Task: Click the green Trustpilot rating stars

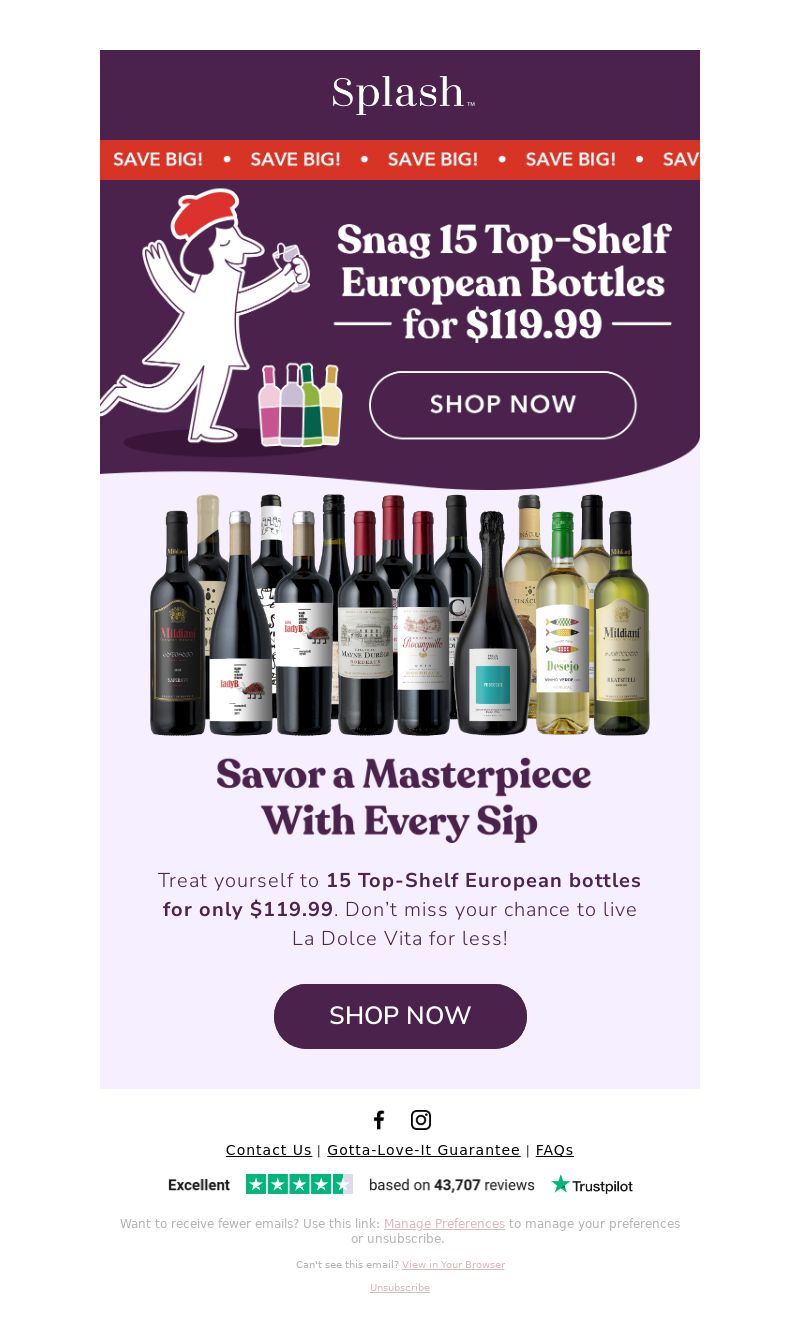Action: point(299,1184)
